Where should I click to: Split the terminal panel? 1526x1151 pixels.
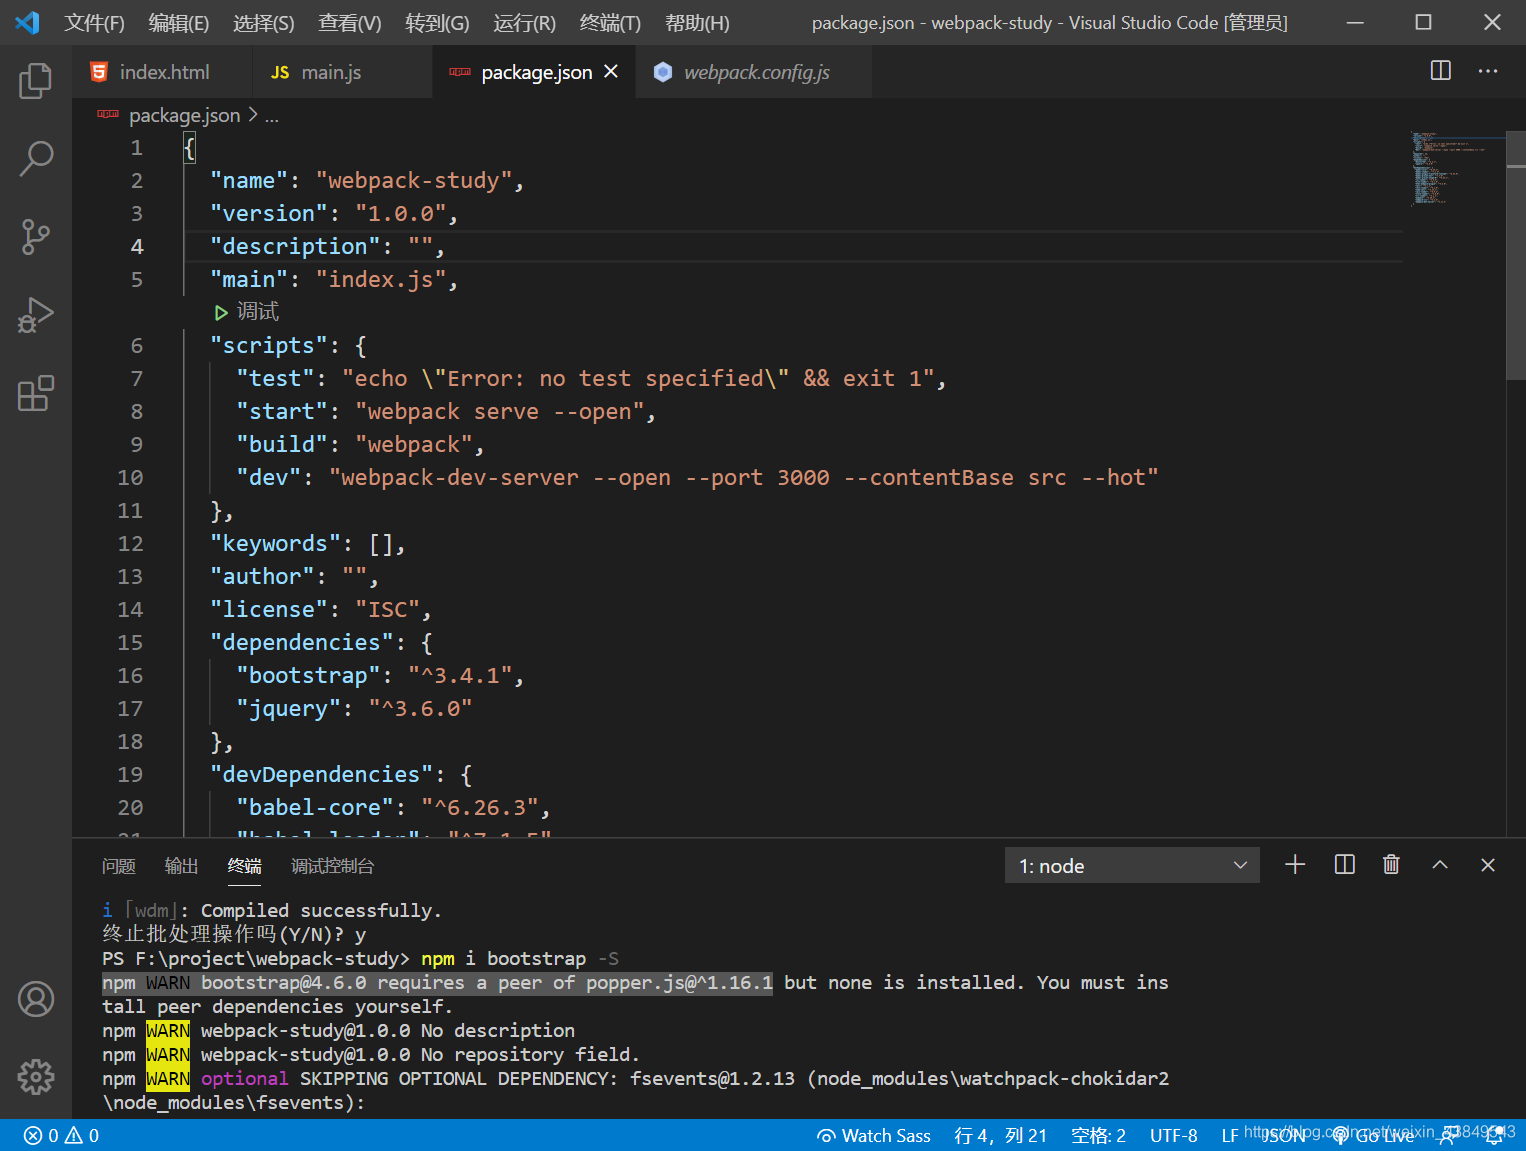coord(1344,865)
